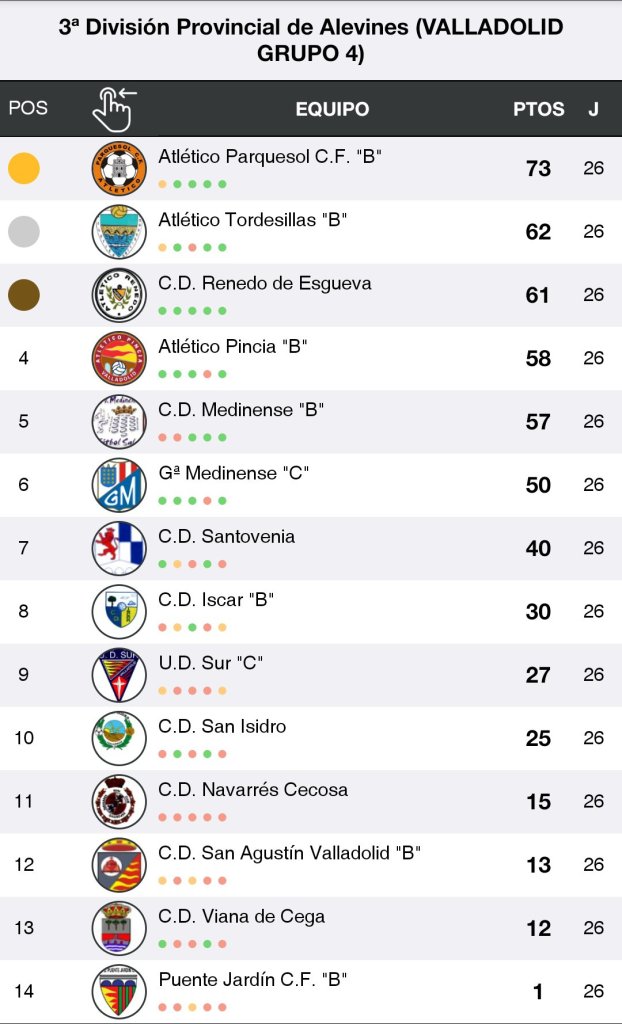Open U.D. Sur "C" club crest
622x1024 pixels.
[119, 675]
